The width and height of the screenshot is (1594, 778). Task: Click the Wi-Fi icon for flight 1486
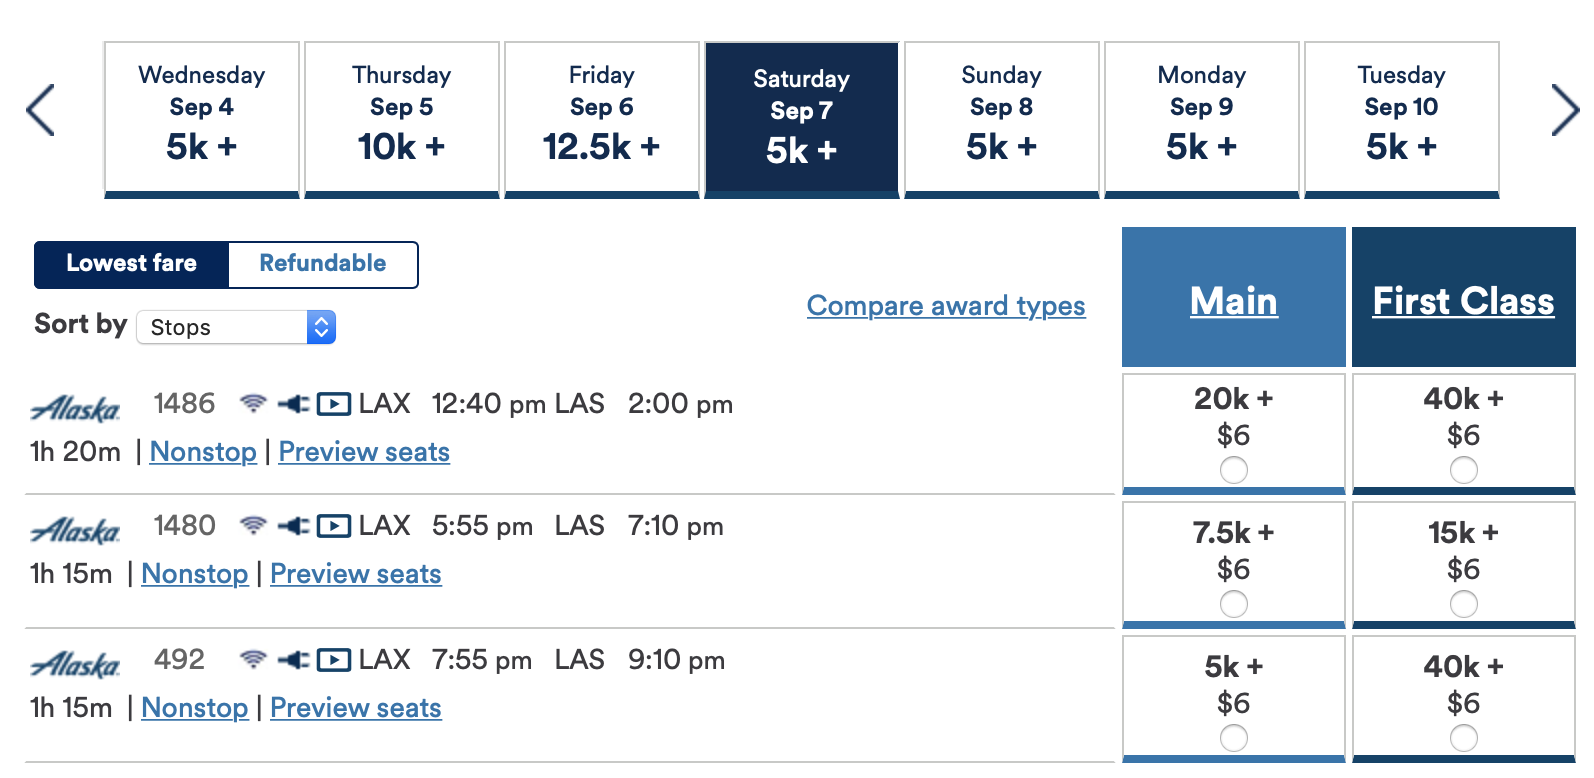tap(254, 403)
